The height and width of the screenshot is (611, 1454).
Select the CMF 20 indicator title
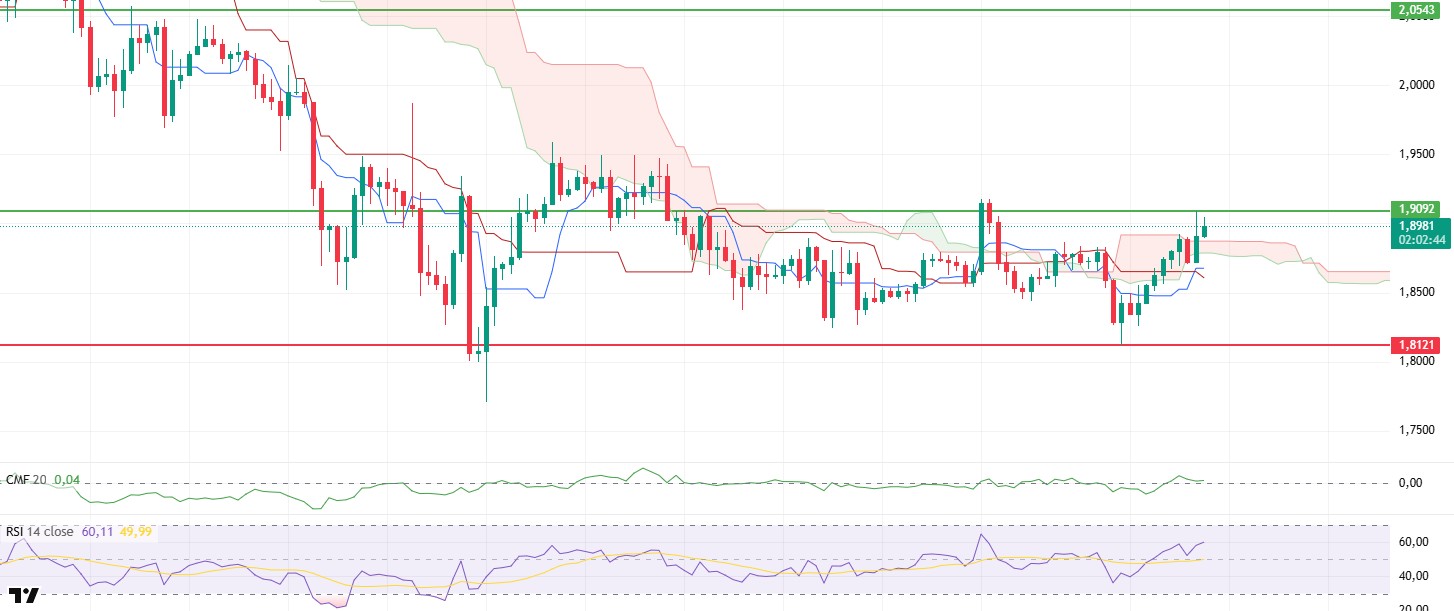point(26,480)
